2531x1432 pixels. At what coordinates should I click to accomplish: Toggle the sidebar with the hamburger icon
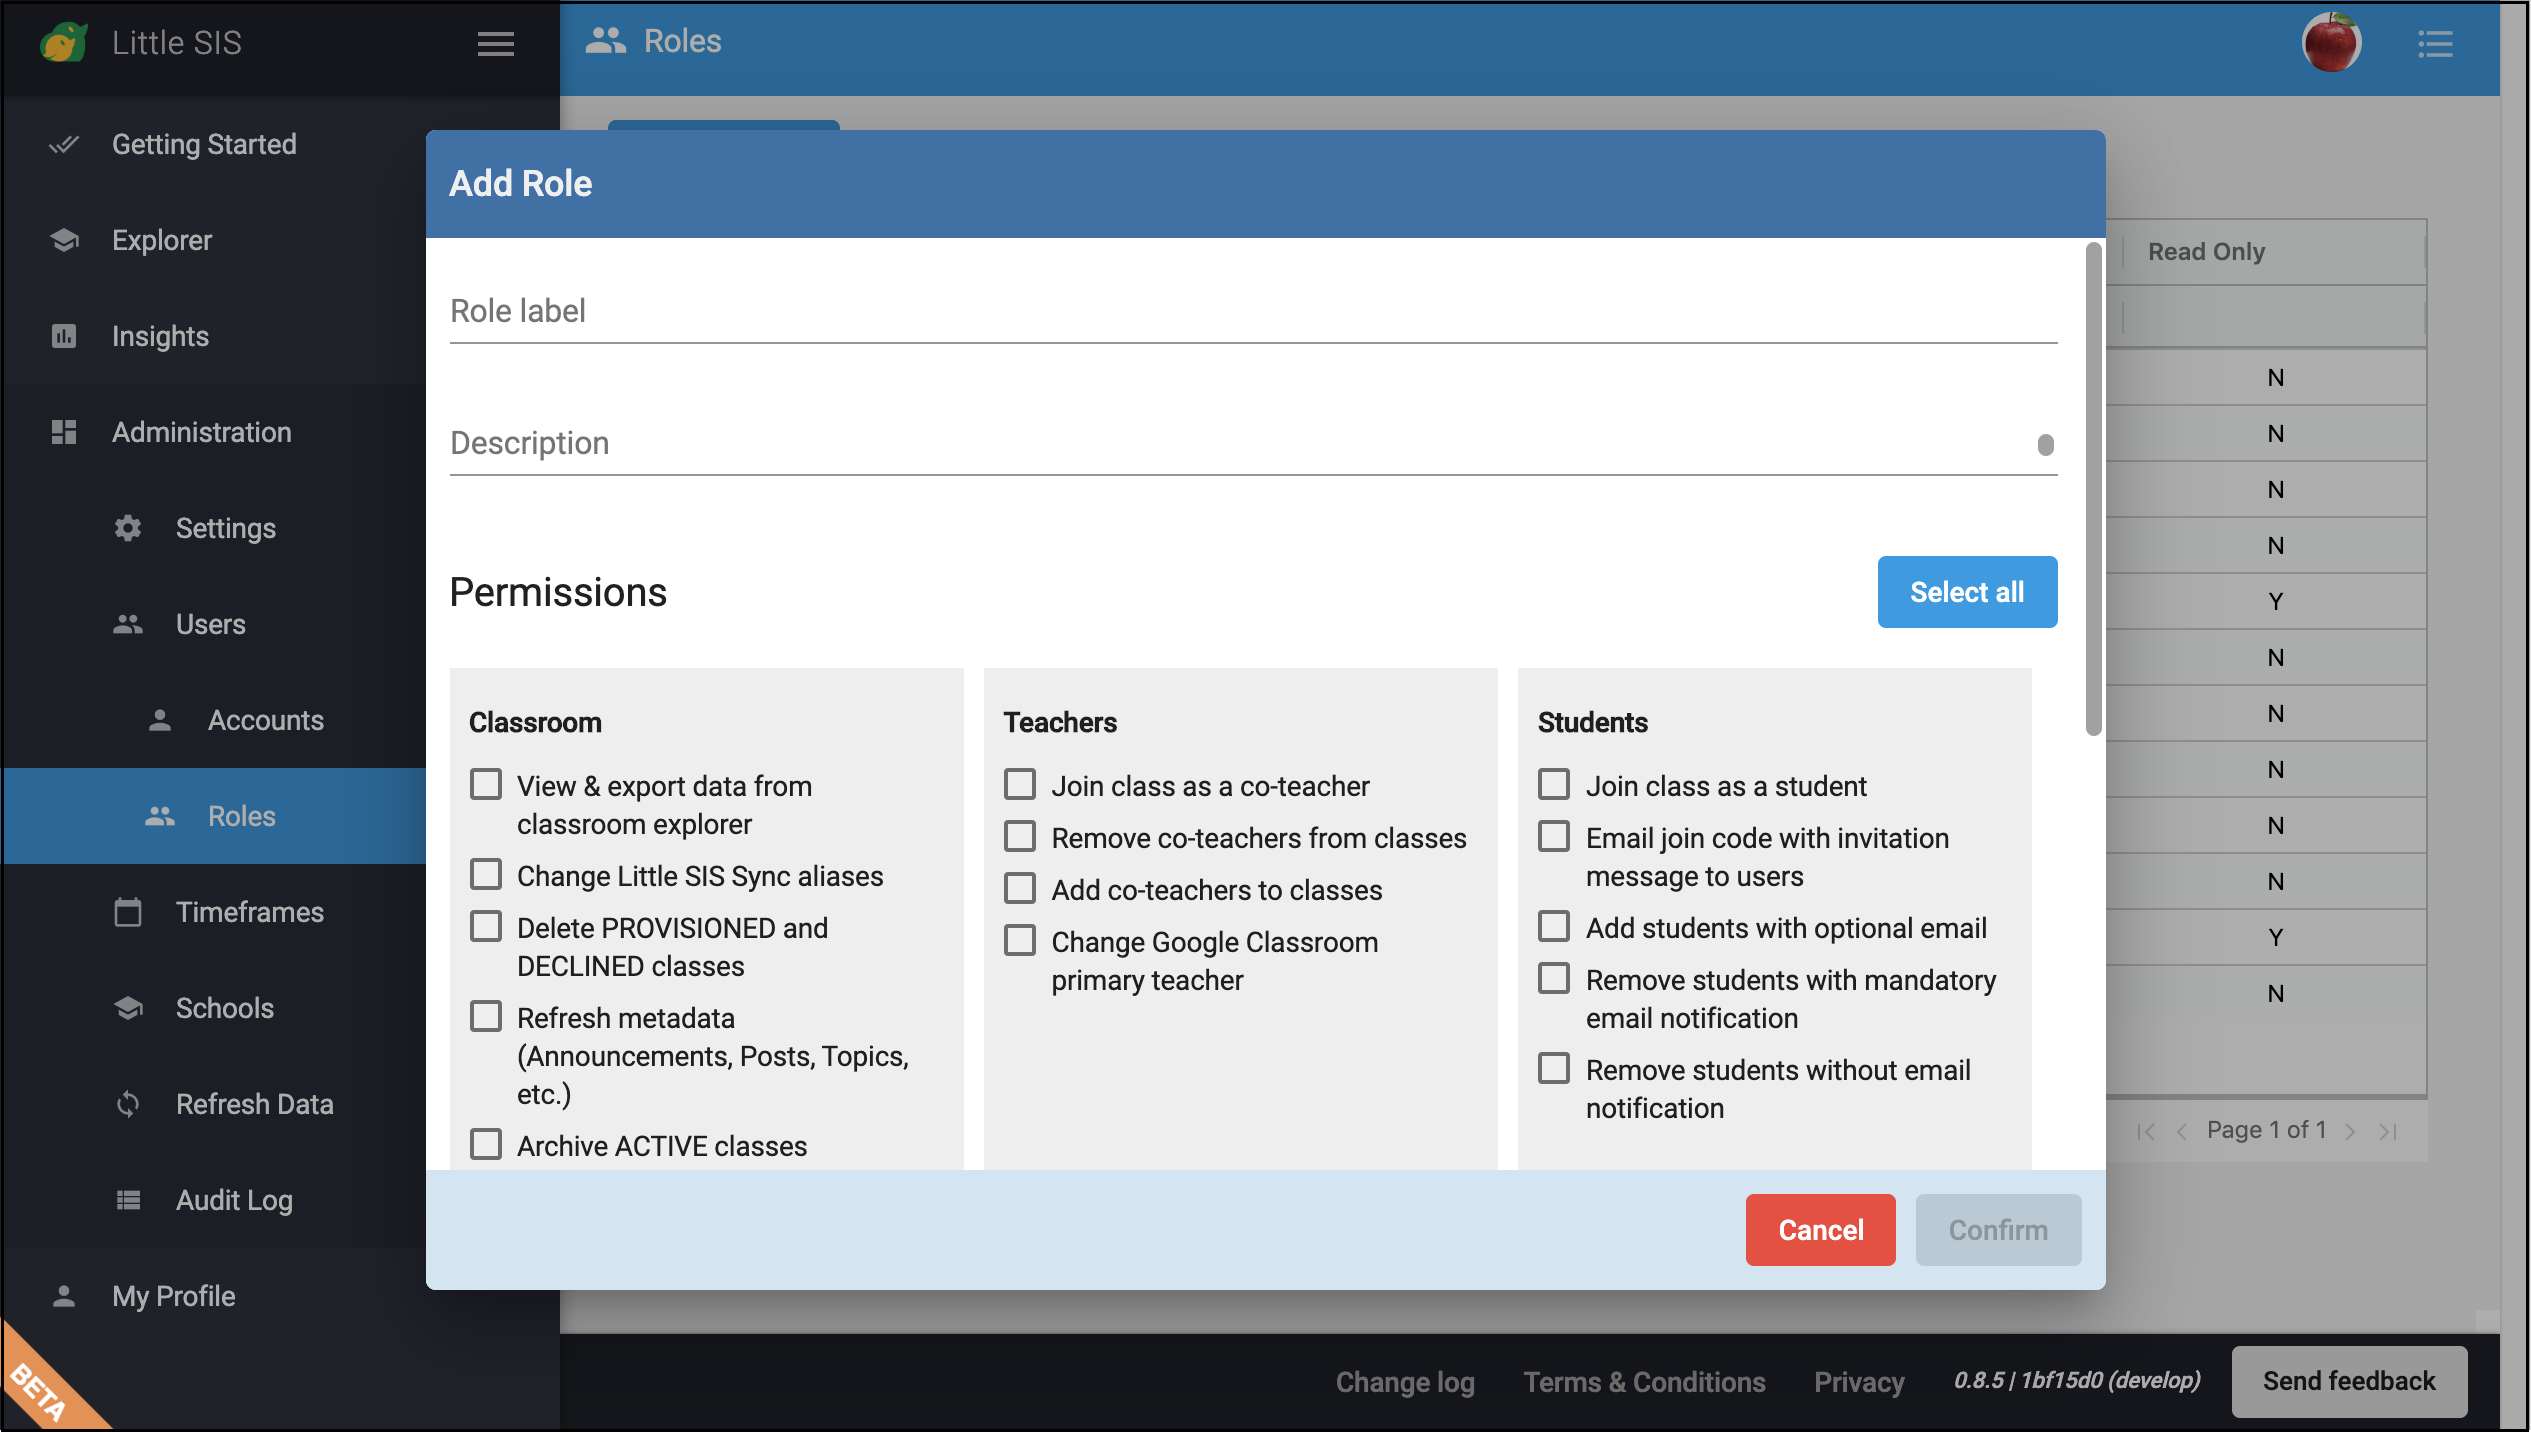pos(496,45)
